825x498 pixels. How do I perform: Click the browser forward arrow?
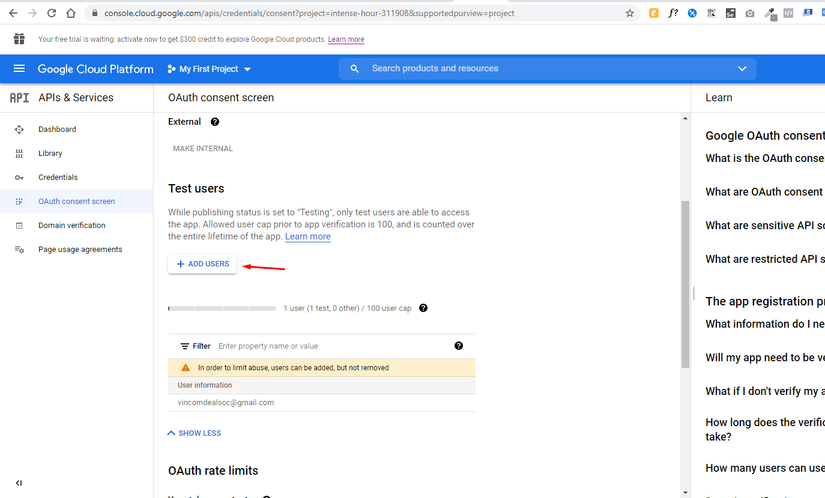[32, 13]
